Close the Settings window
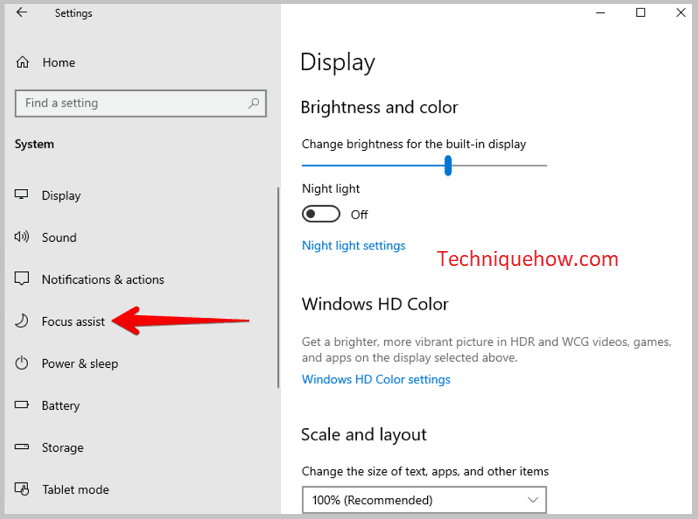The height and width of the screenshot is (519, 698). coord(681,13)
